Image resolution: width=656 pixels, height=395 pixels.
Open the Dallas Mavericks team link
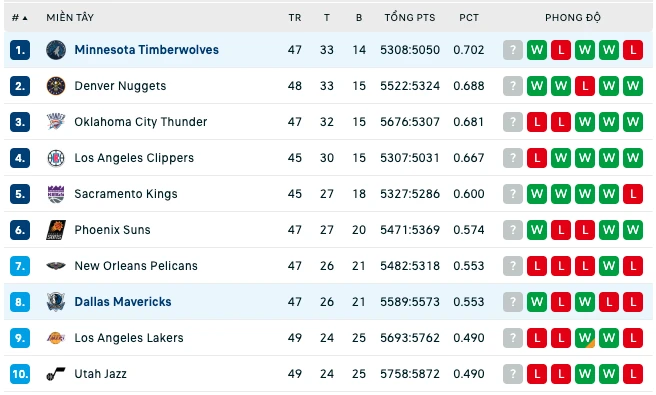[x=123, y=302]
